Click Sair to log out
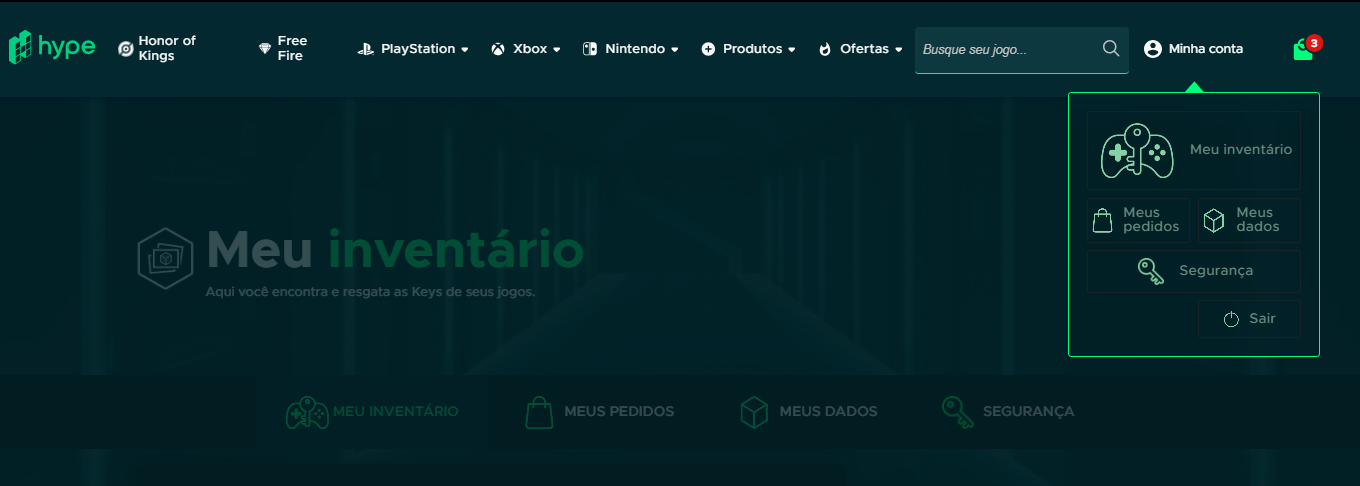 (1249, 319)
